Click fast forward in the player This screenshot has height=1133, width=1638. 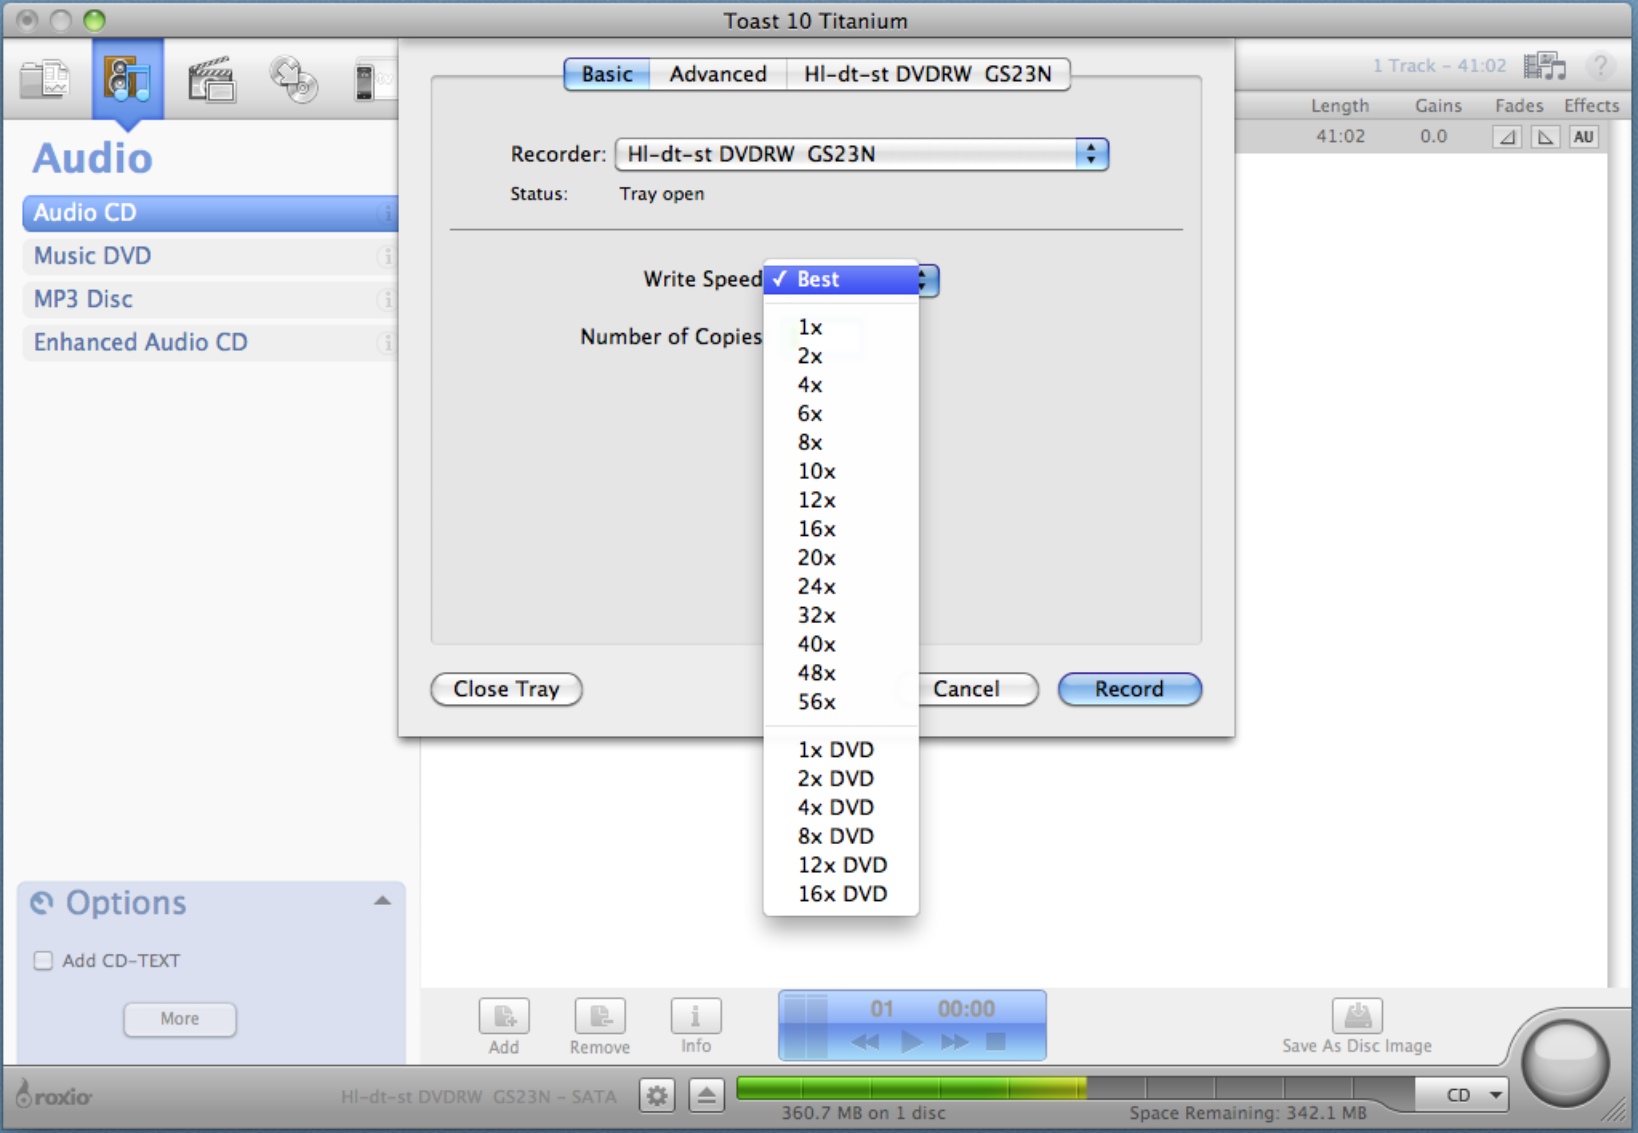pos(955,1042)
